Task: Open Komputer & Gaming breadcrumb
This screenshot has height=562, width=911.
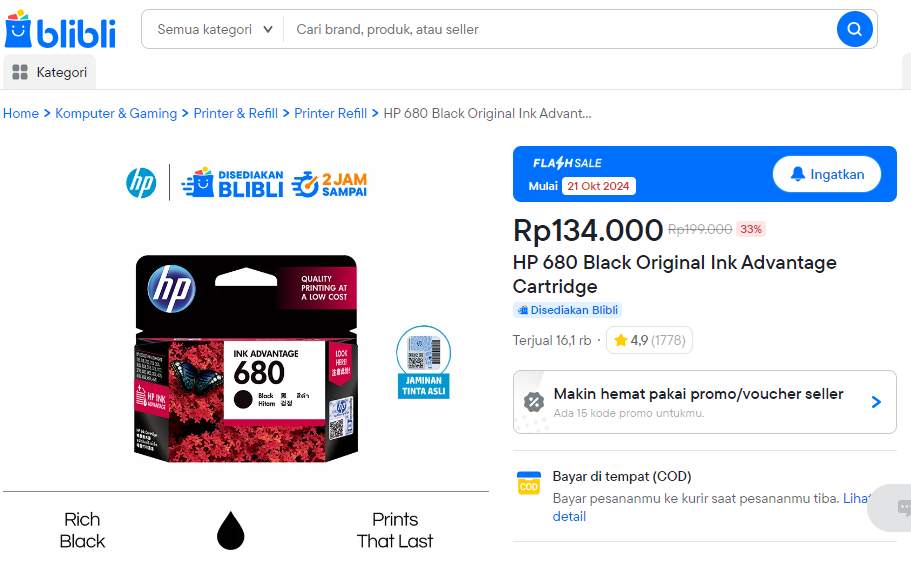Action: [116, 113]
